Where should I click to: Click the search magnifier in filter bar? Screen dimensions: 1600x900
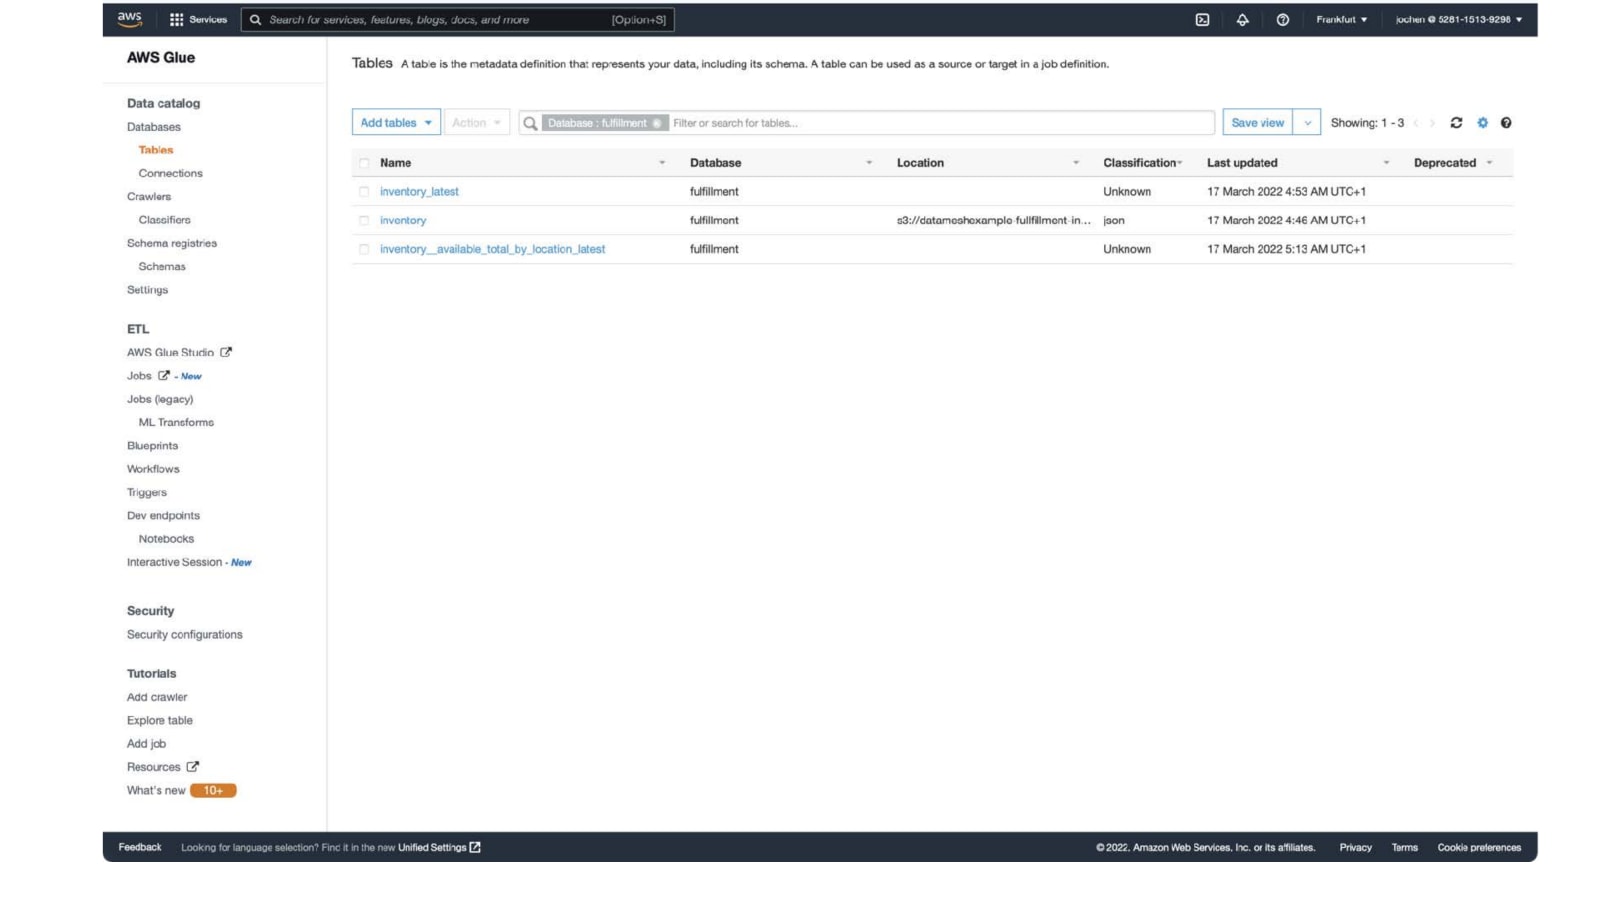(x=530, y=123)
